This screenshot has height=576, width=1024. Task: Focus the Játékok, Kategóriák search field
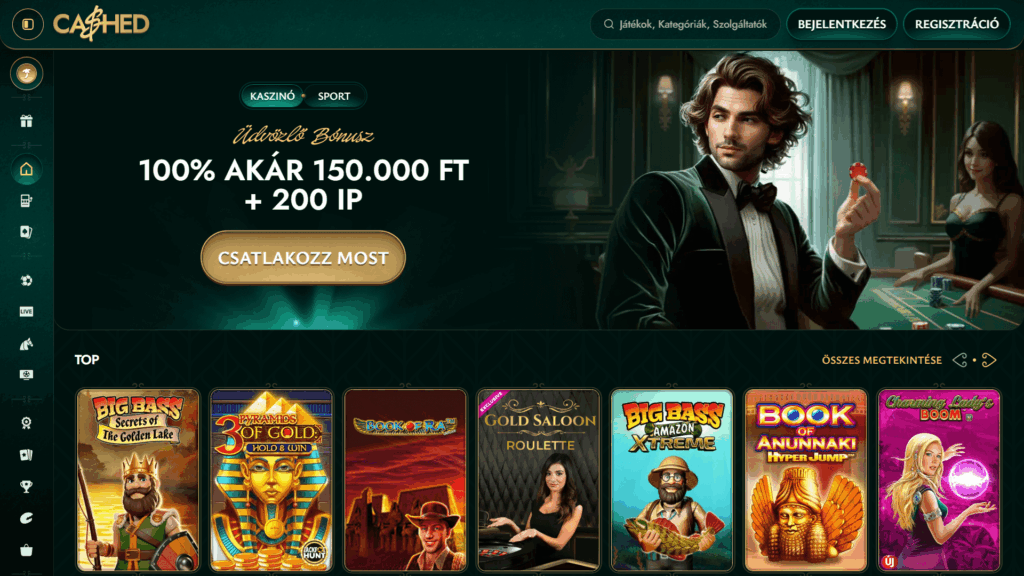(685, 24)
